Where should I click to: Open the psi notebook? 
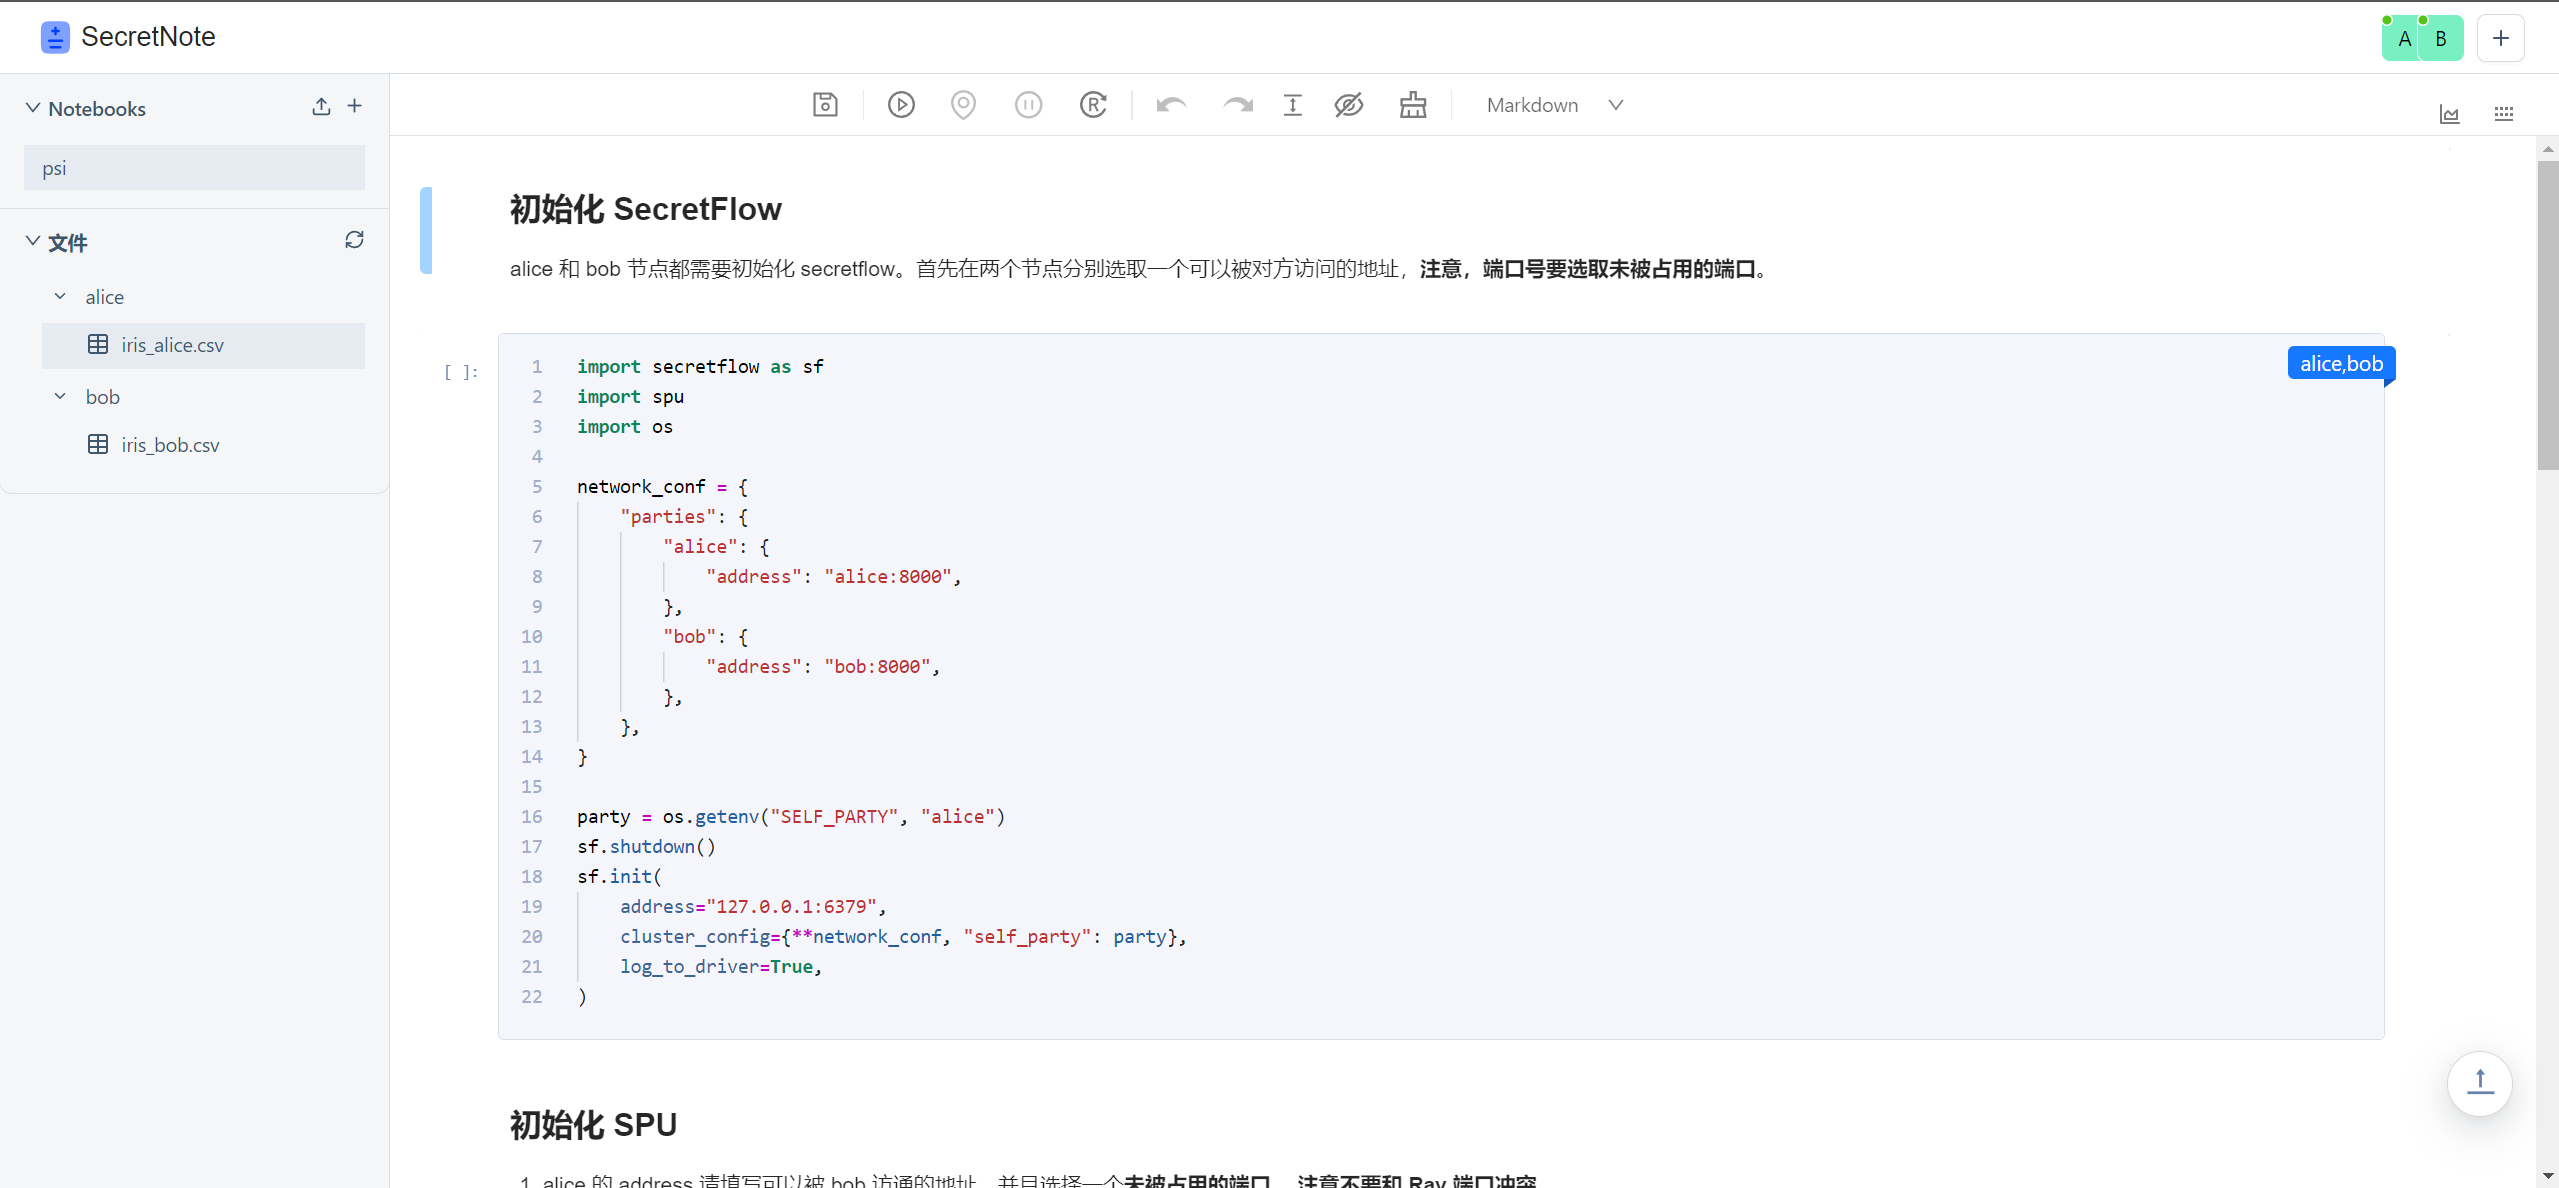[x=194, y=168]
